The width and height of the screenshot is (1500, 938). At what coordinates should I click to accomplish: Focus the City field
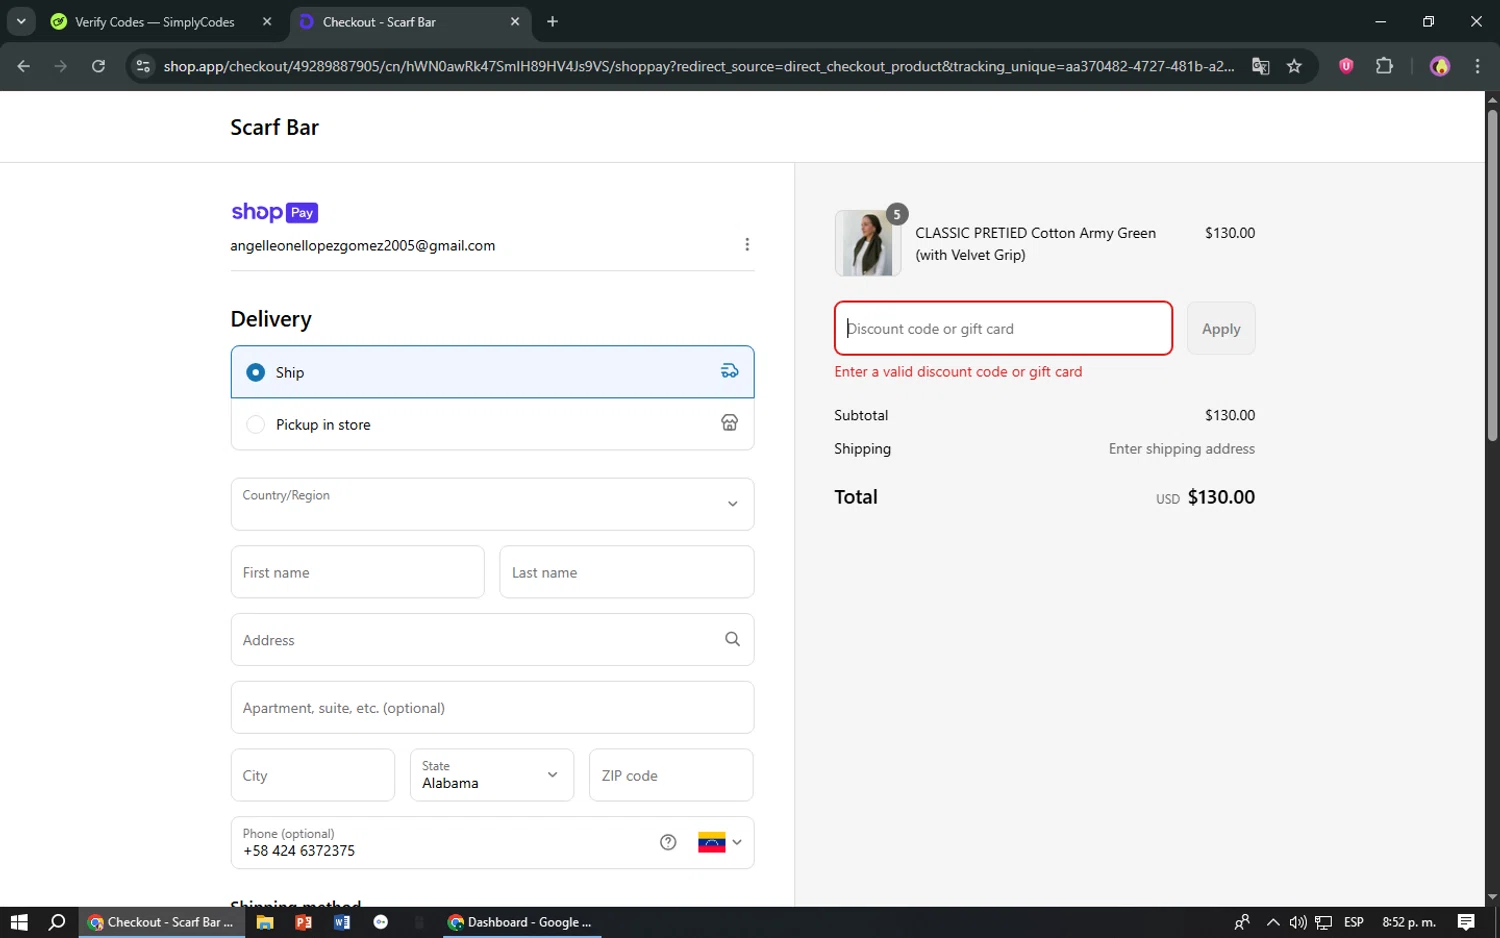click(313, 775)
